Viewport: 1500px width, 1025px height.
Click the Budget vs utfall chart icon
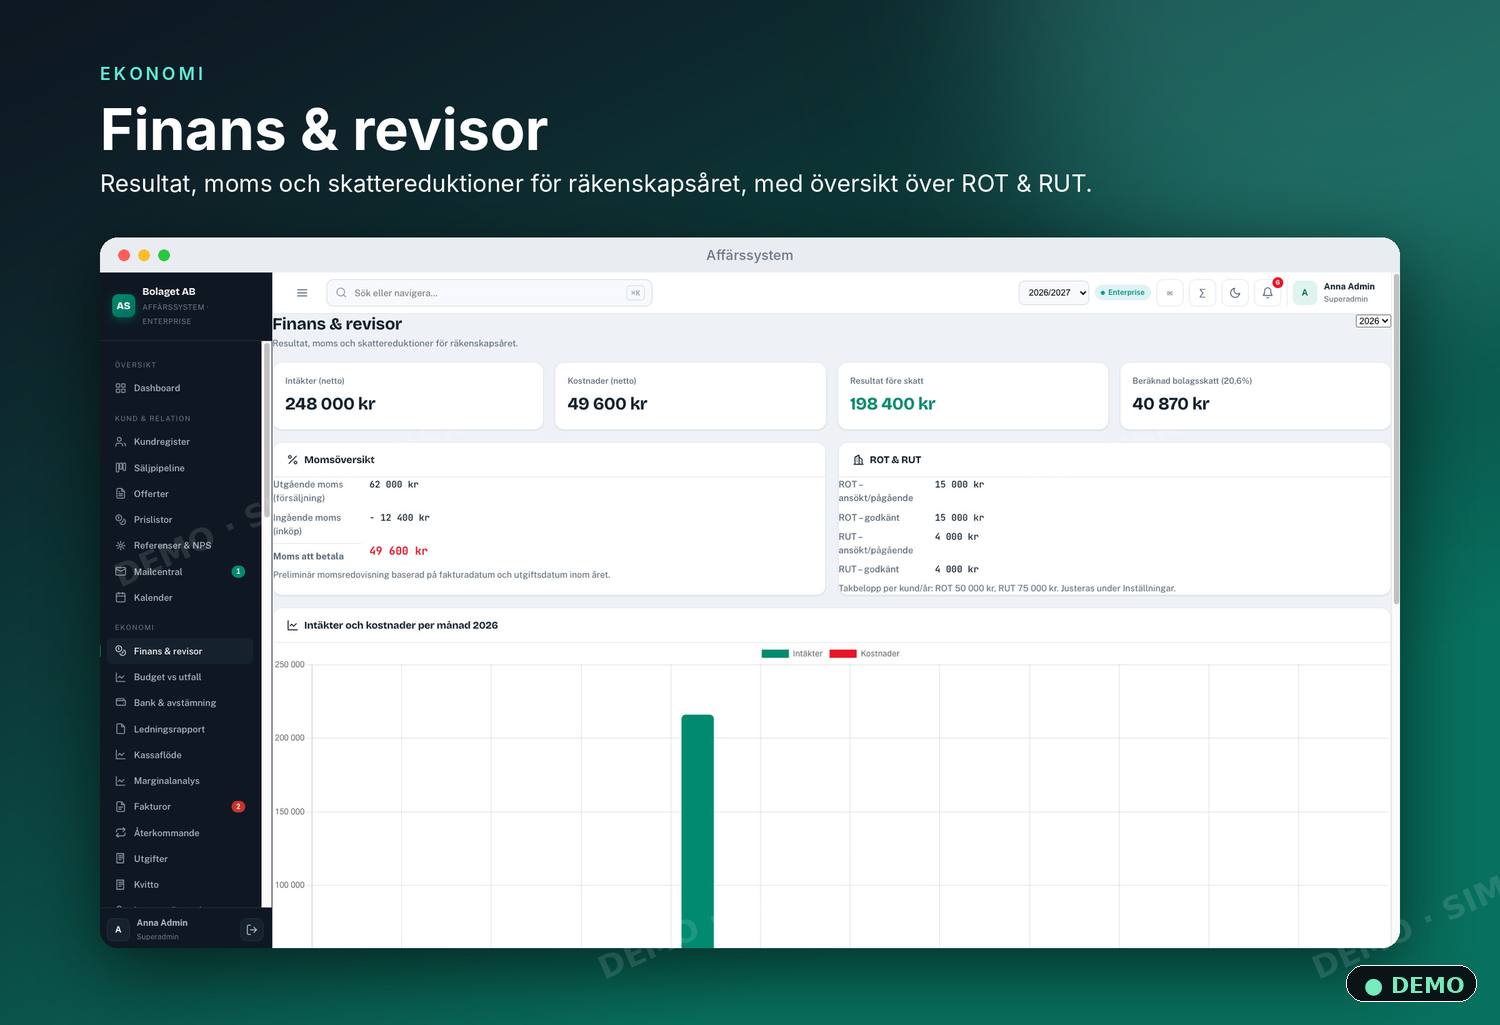point(121,677)
